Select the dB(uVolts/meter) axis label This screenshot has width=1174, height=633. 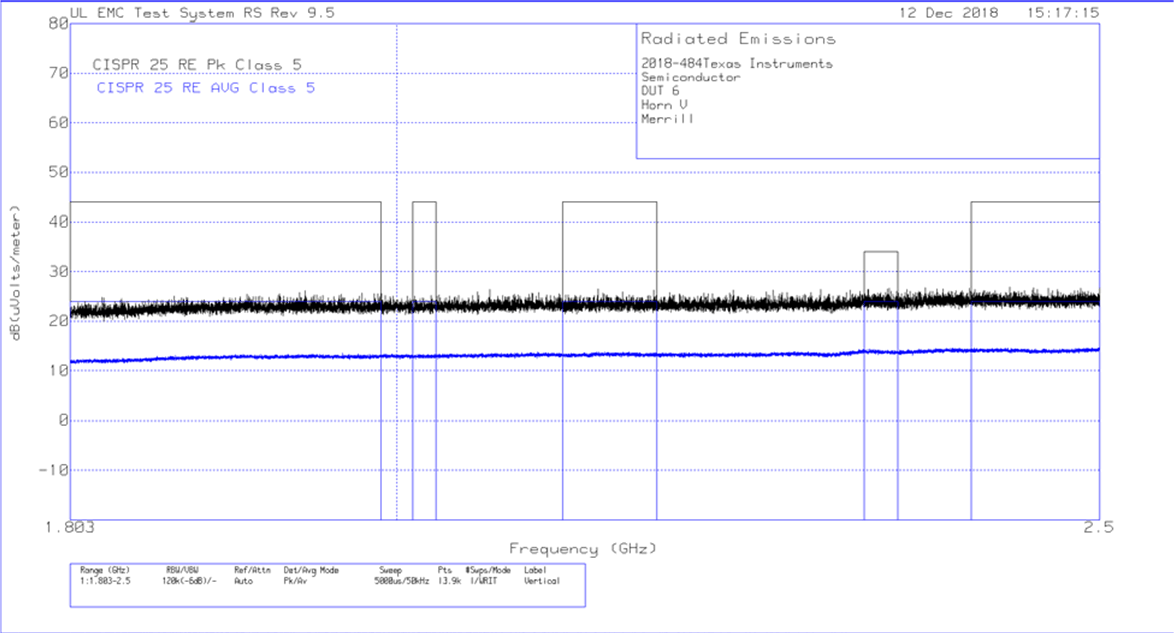click(x=14, y=270)
